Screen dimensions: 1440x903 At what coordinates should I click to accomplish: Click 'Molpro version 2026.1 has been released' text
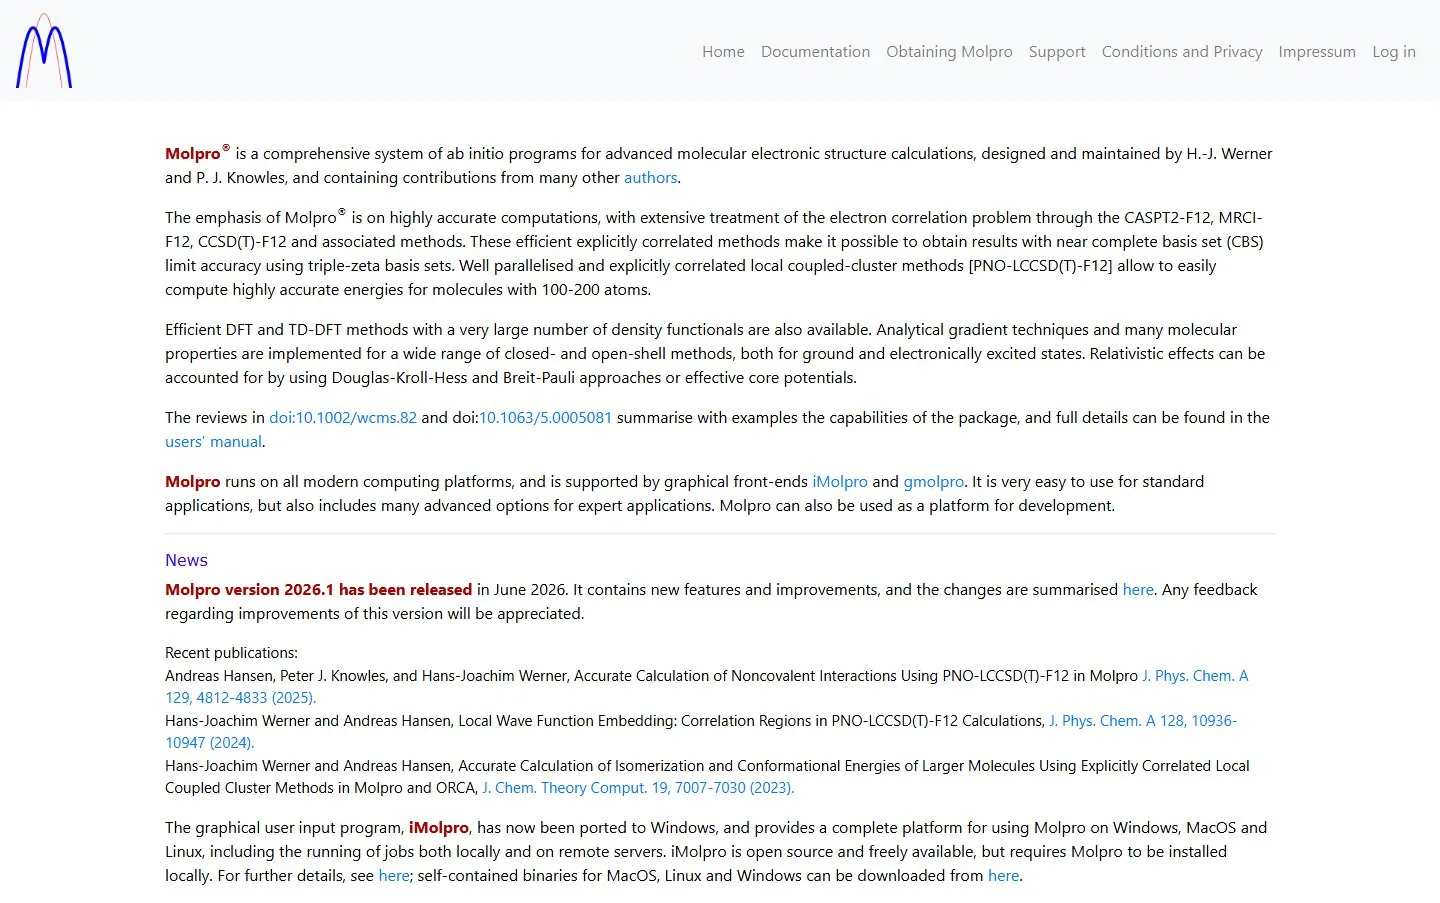click(x=318, y=590)
